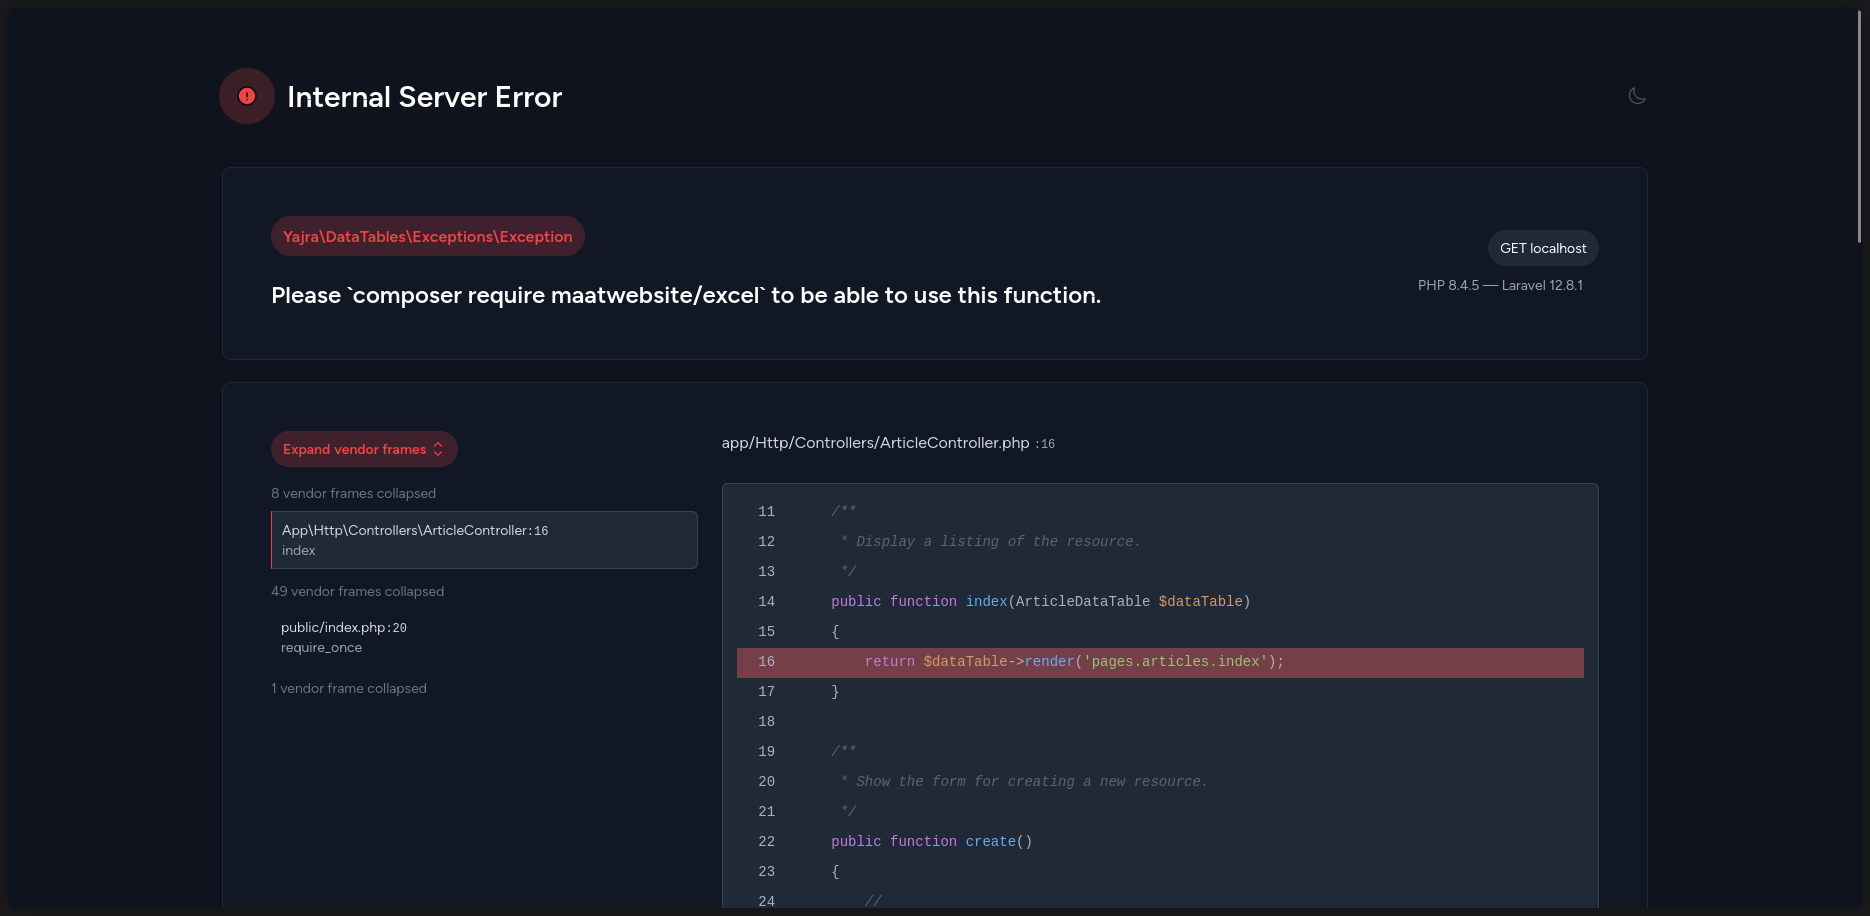Expand vendor frames button
The width and height of the screenshot is (1870, 916).
point(364,449)
